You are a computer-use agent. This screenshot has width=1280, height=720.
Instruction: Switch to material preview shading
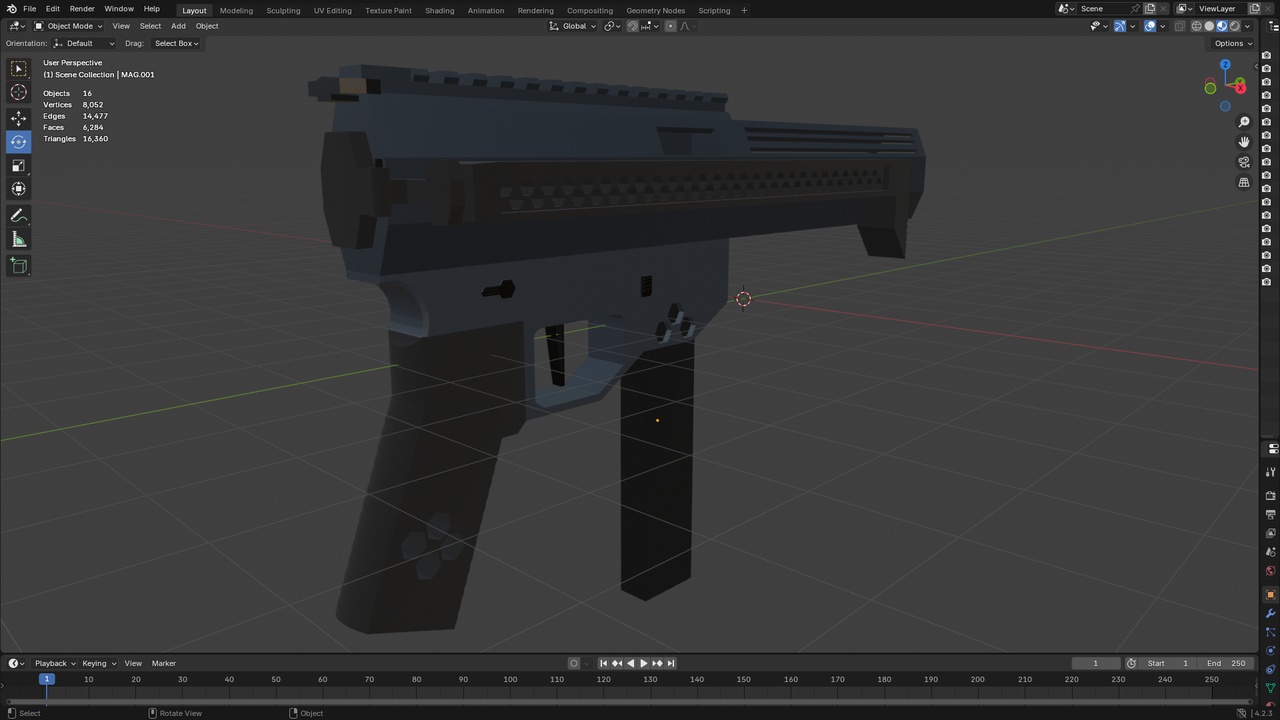coord(1222,26)
